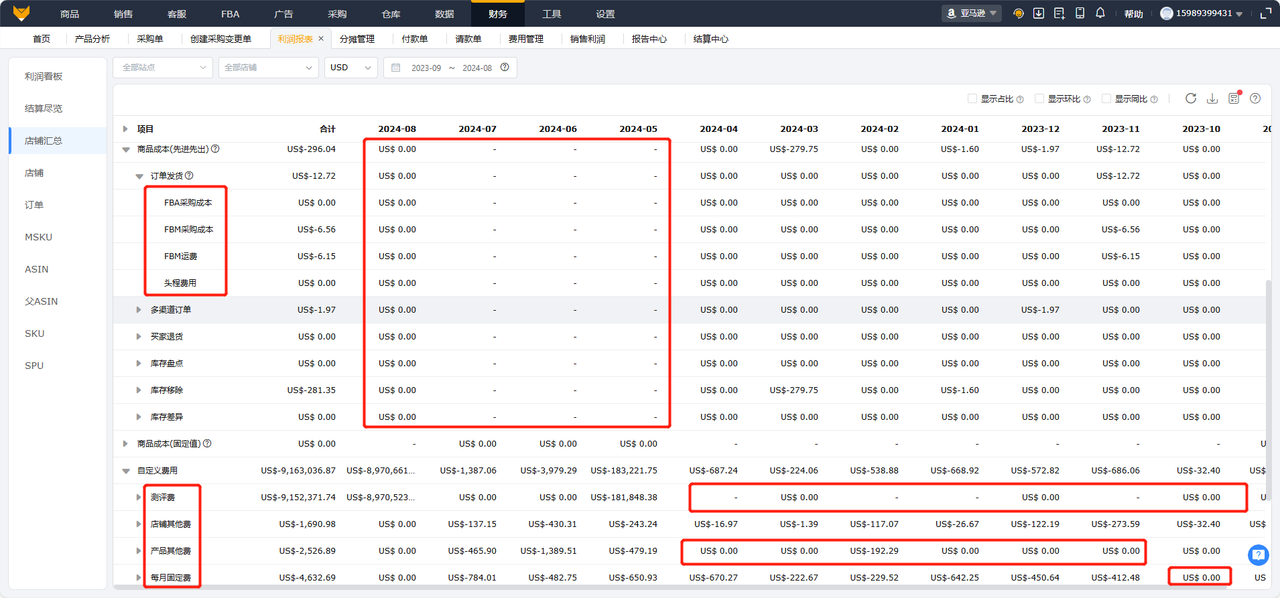Open the 全部店铺 store dropdown
The height and width of the screenshot is (598, 1280).
click(x=267, y=68)
